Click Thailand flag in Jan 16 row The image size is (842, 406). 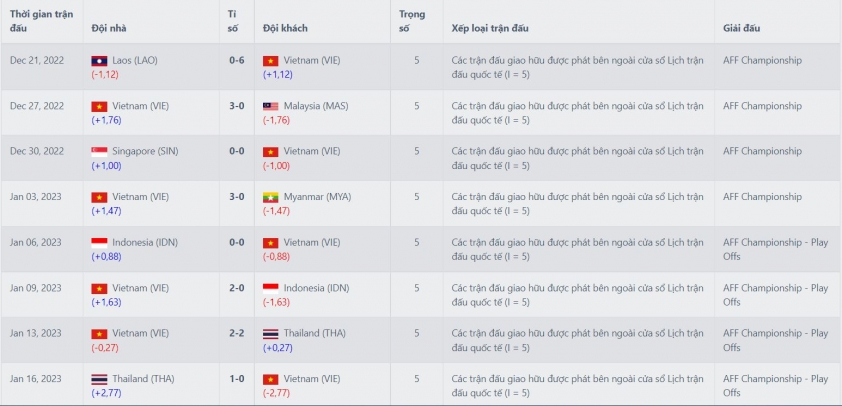pyautogui.click(x=99, y=380)
